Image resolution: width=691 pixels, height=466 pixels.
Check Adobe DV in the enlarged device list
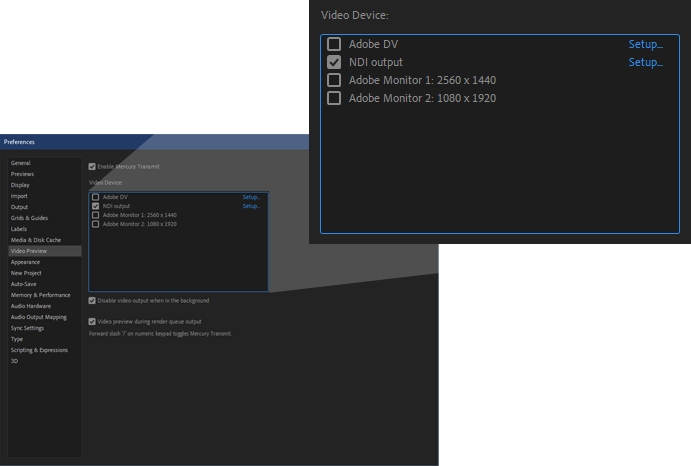coord(334,44)
